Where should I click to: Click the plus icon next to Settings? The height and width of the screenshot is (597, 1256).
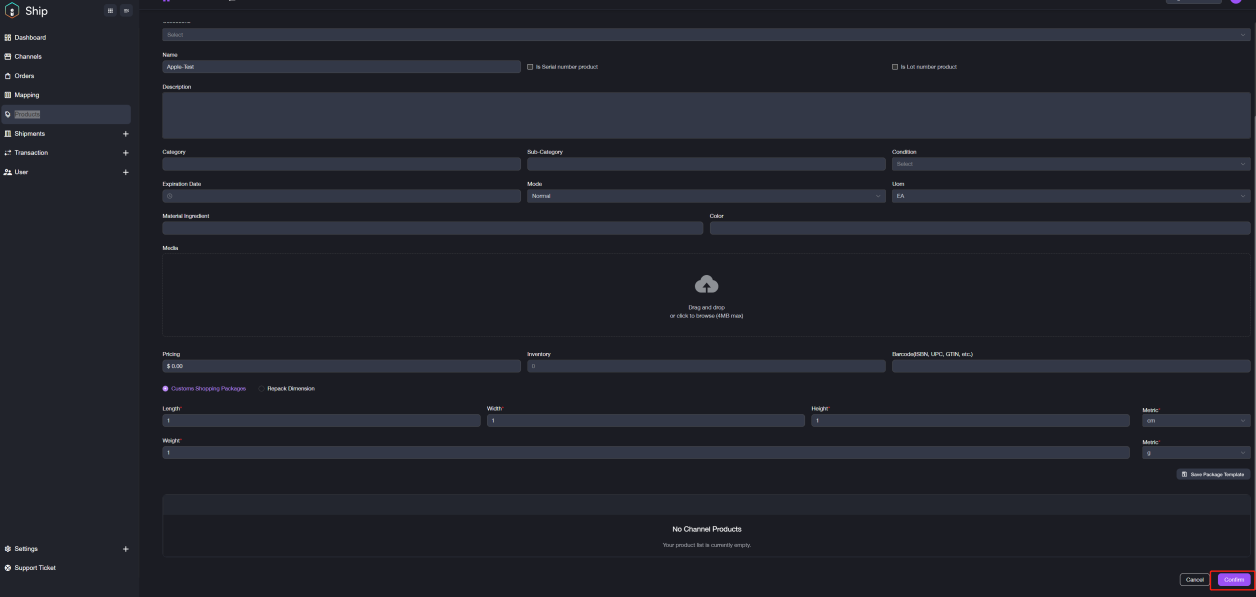point(125,549)
